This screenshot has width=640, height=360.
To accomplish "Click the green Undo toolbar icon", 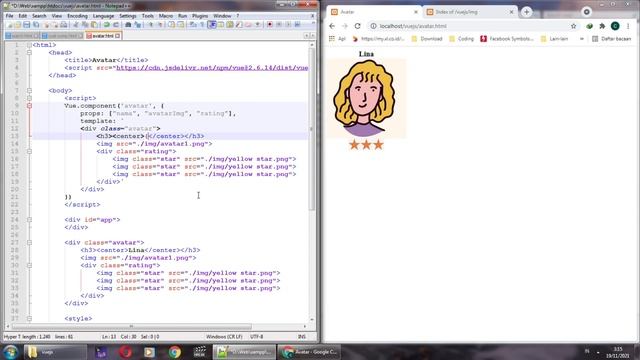I will [x=107, y=25].
